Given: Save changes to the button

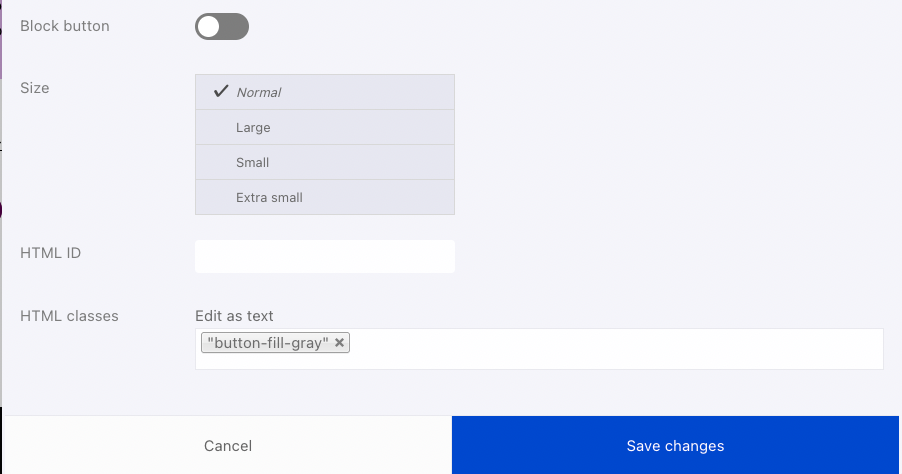Looking at the screenshot, I should click(x=675, y=446).
